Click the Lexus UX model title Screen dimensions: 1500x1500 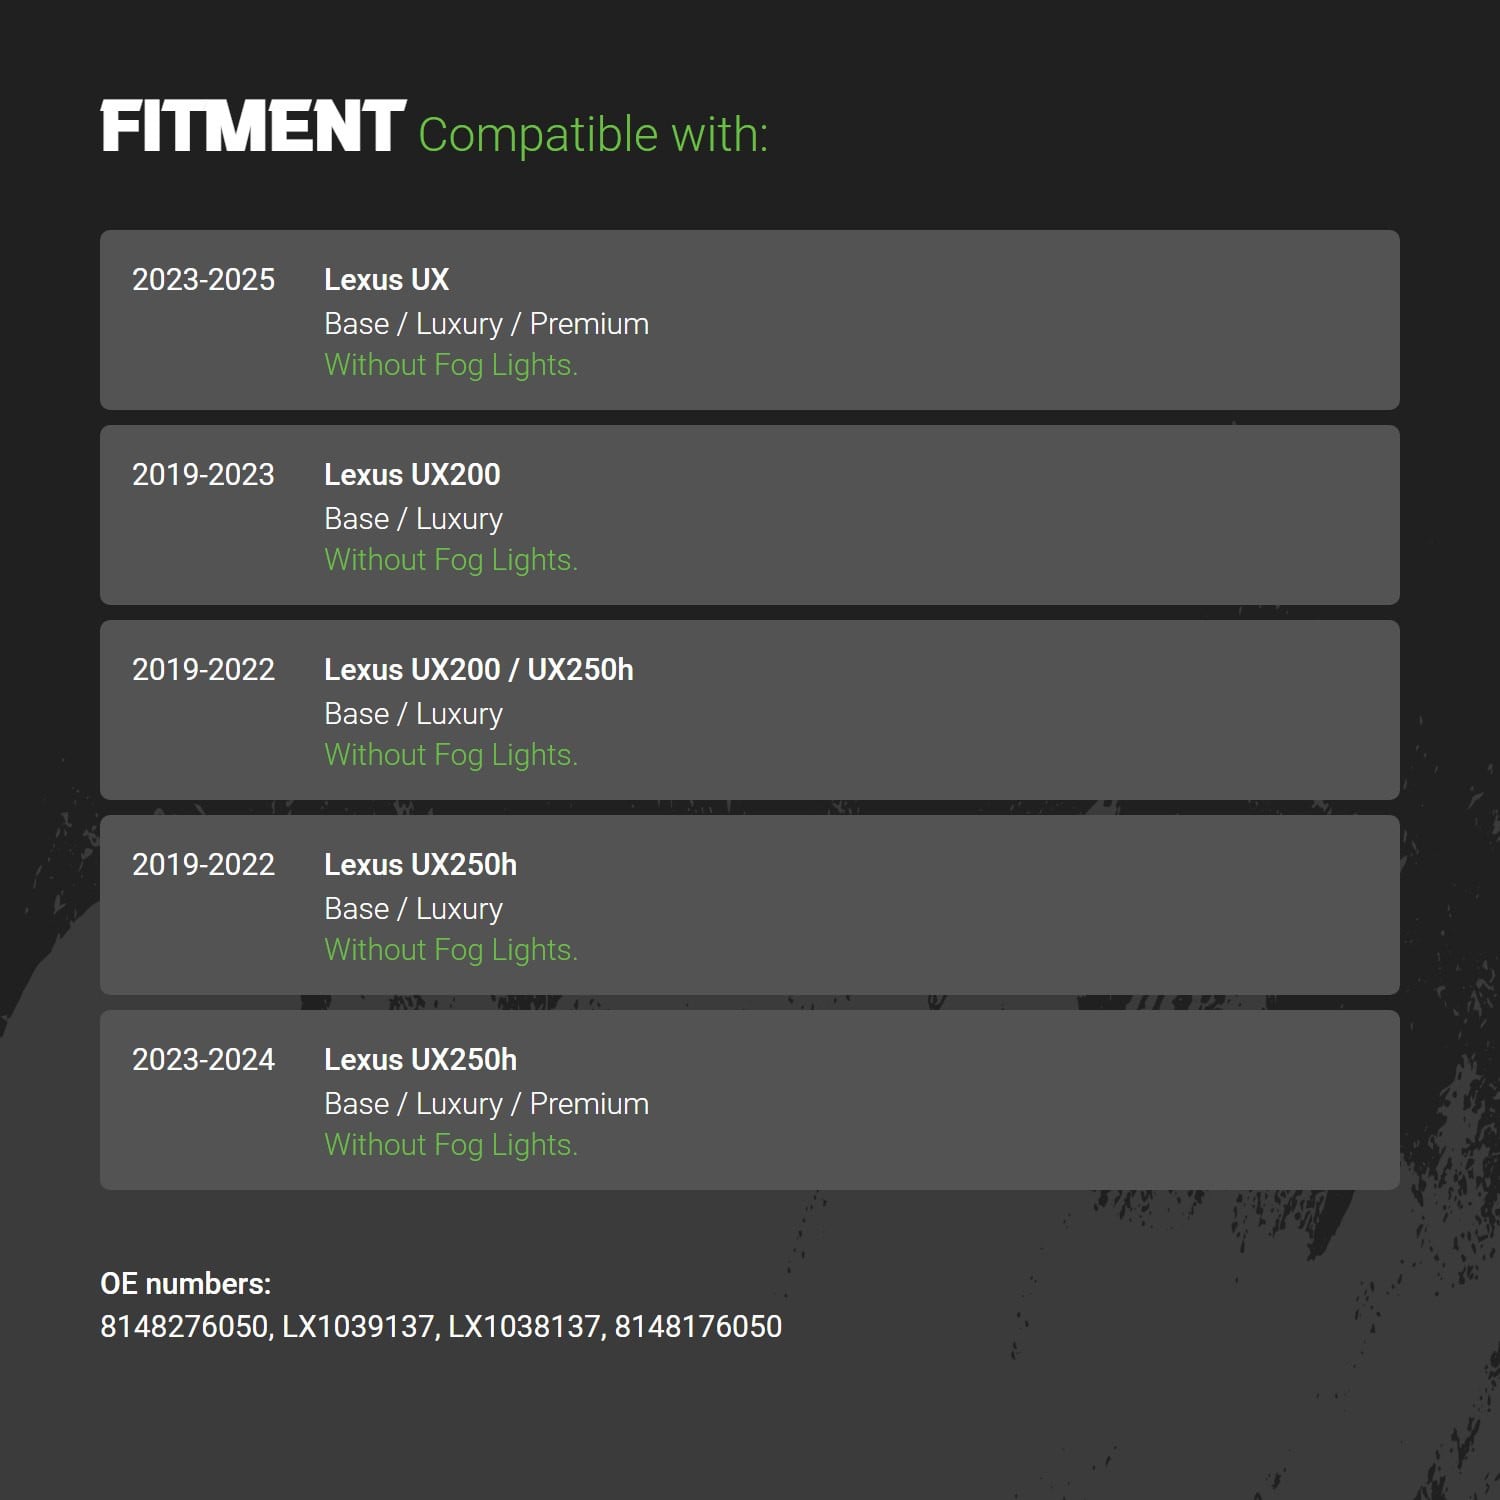point(387,279)
